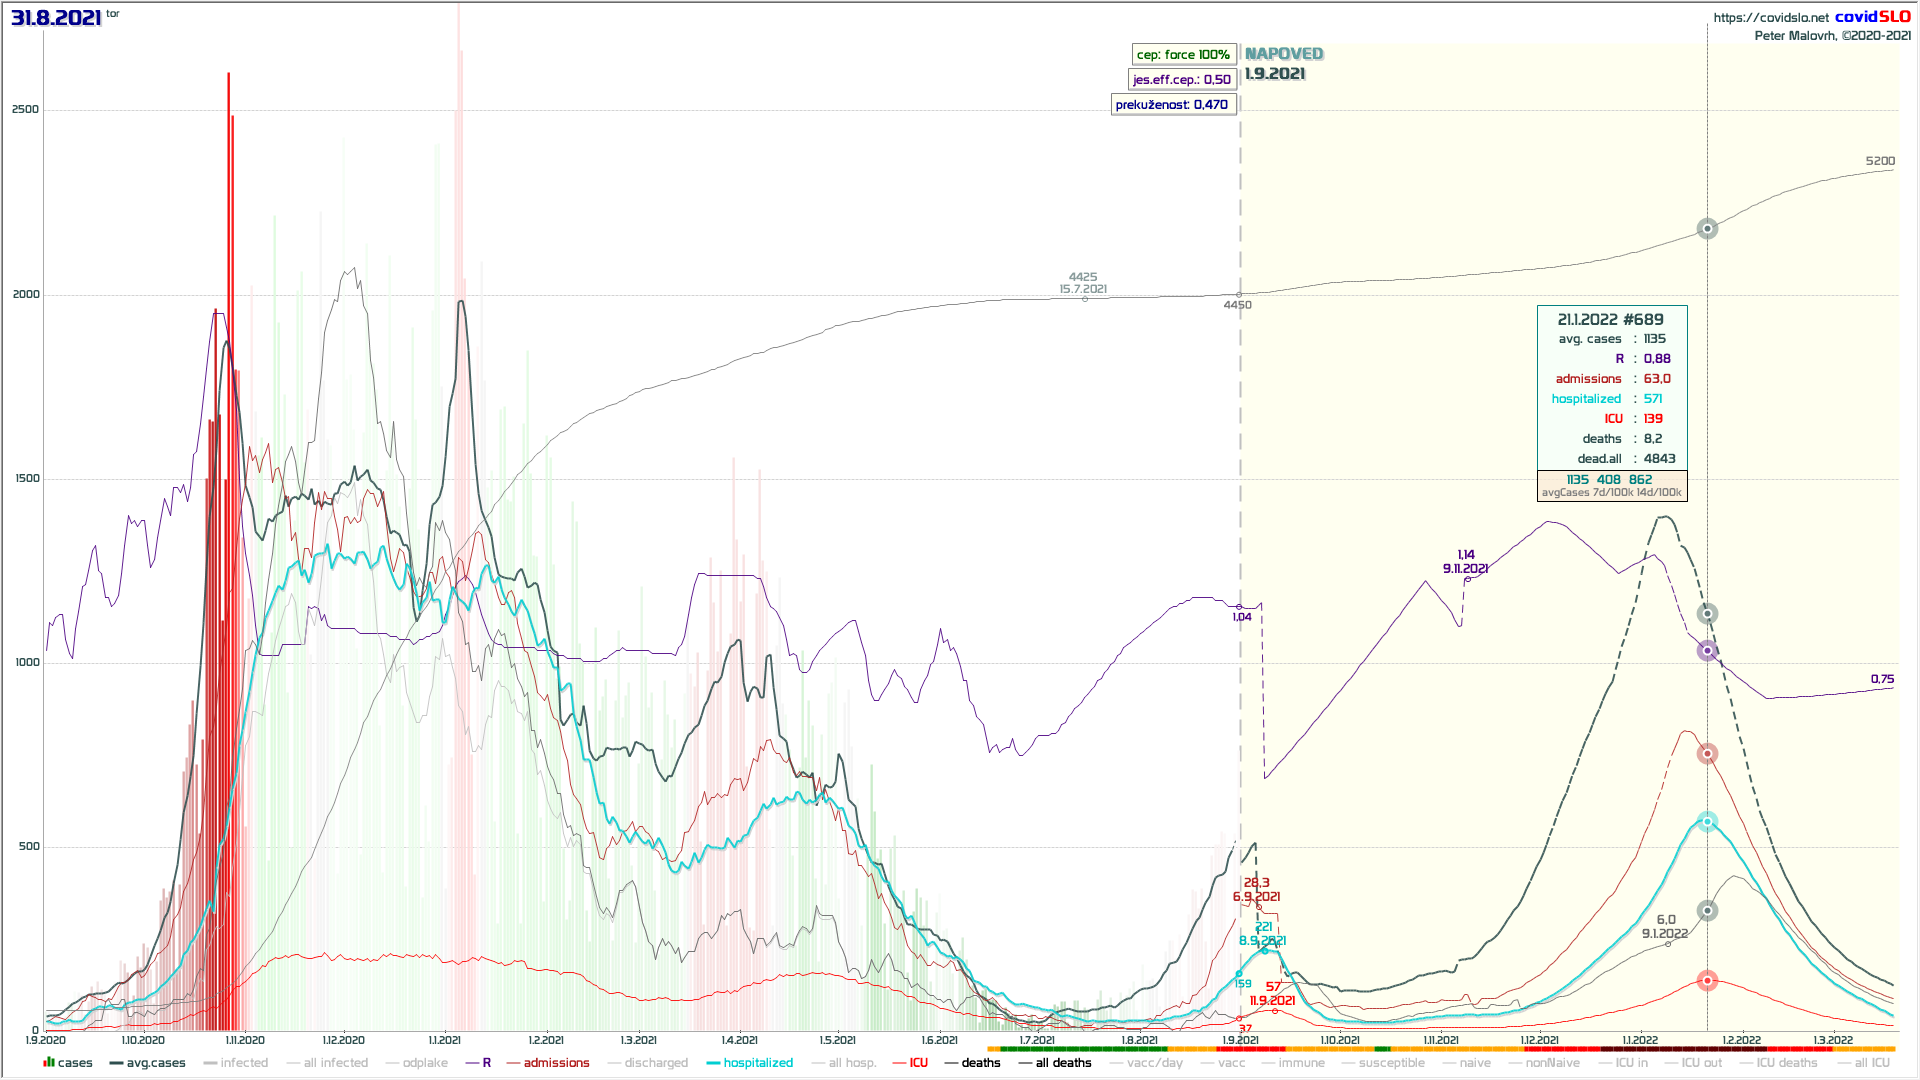The image size is (1920, 1080).
Task: Show the vacc/day series in legend
Action: tap(1154, 1063)
